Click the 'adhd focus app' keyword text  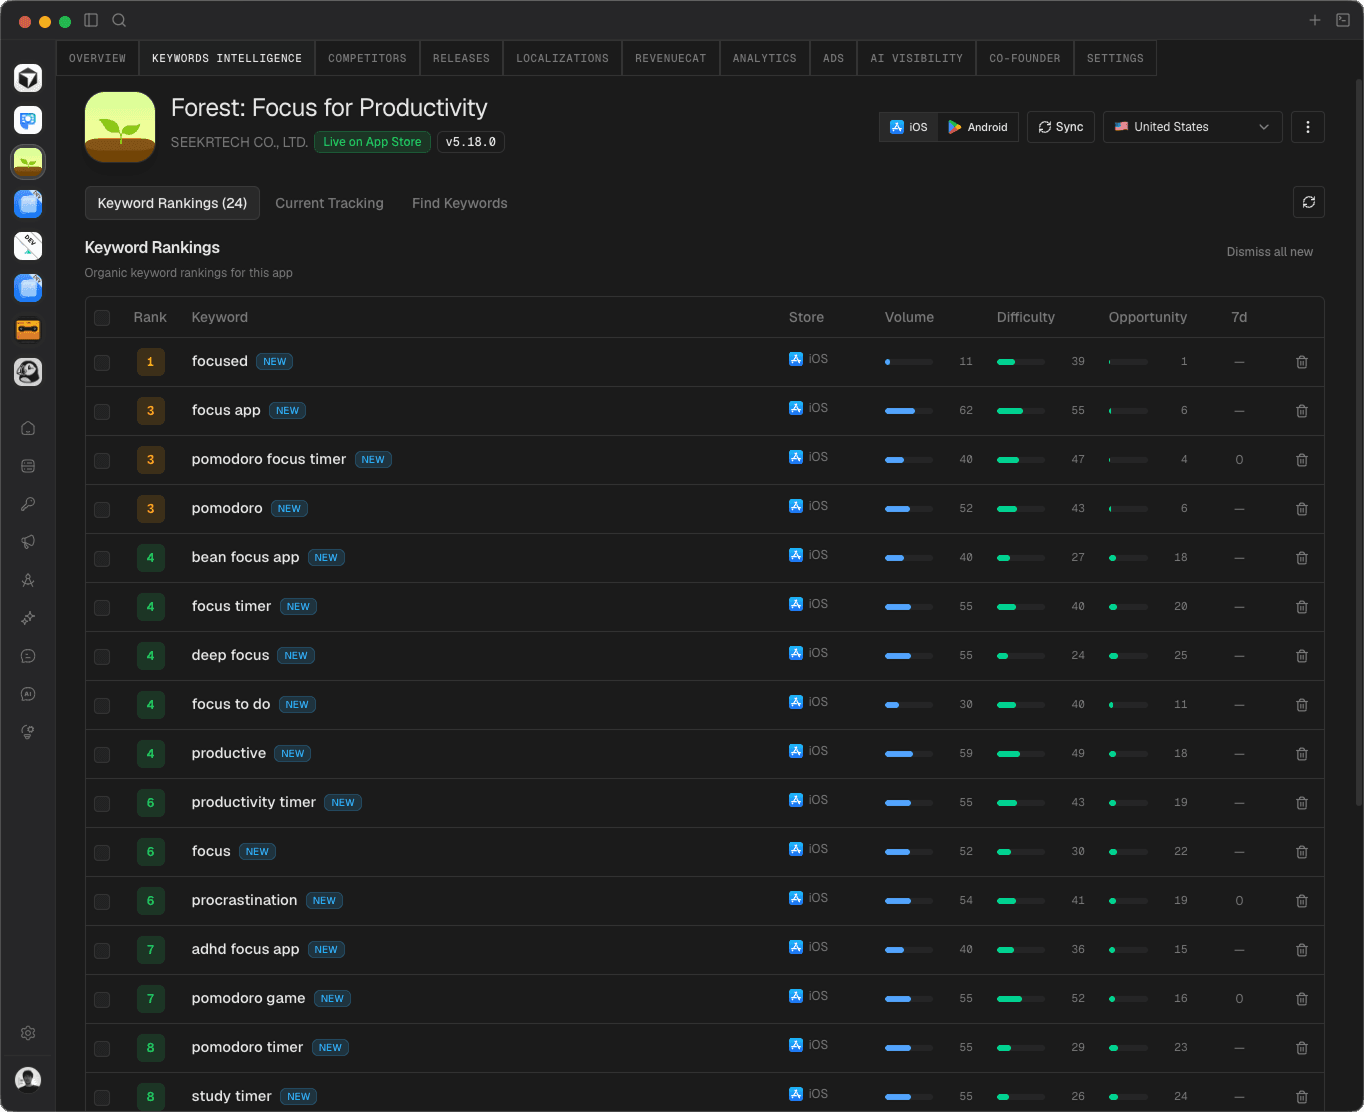245,949
